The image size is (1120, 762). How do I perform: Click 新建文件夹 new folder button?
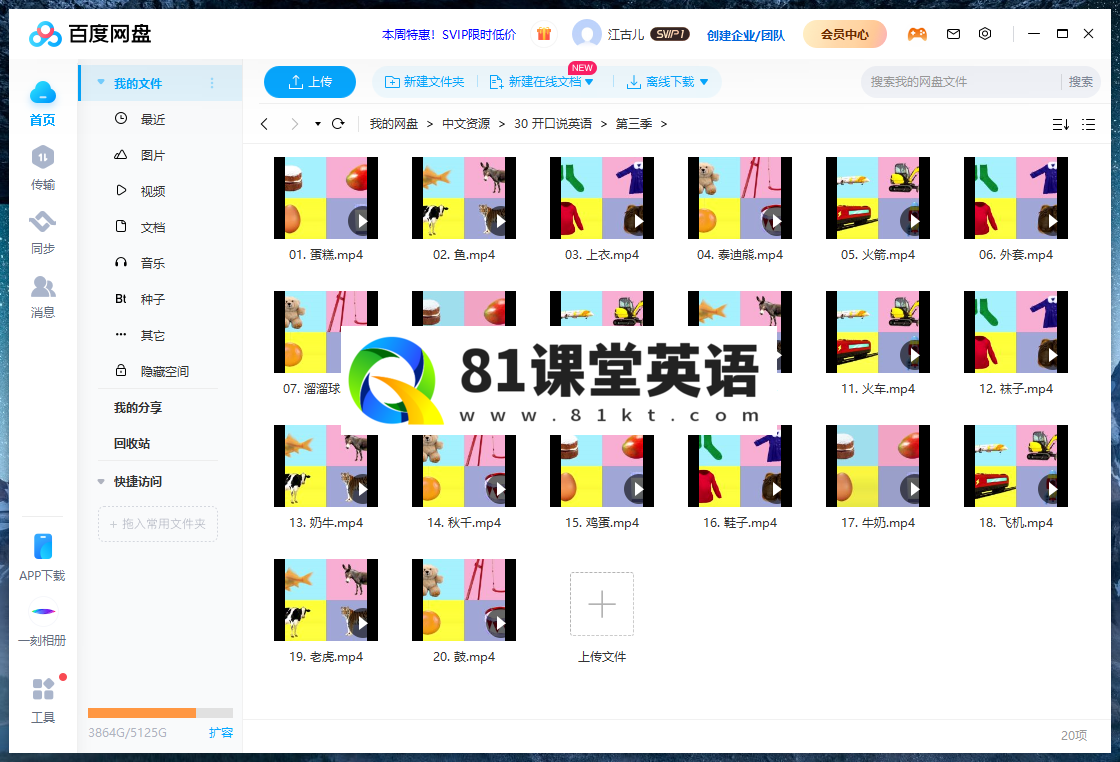click(x=424, y=82)
